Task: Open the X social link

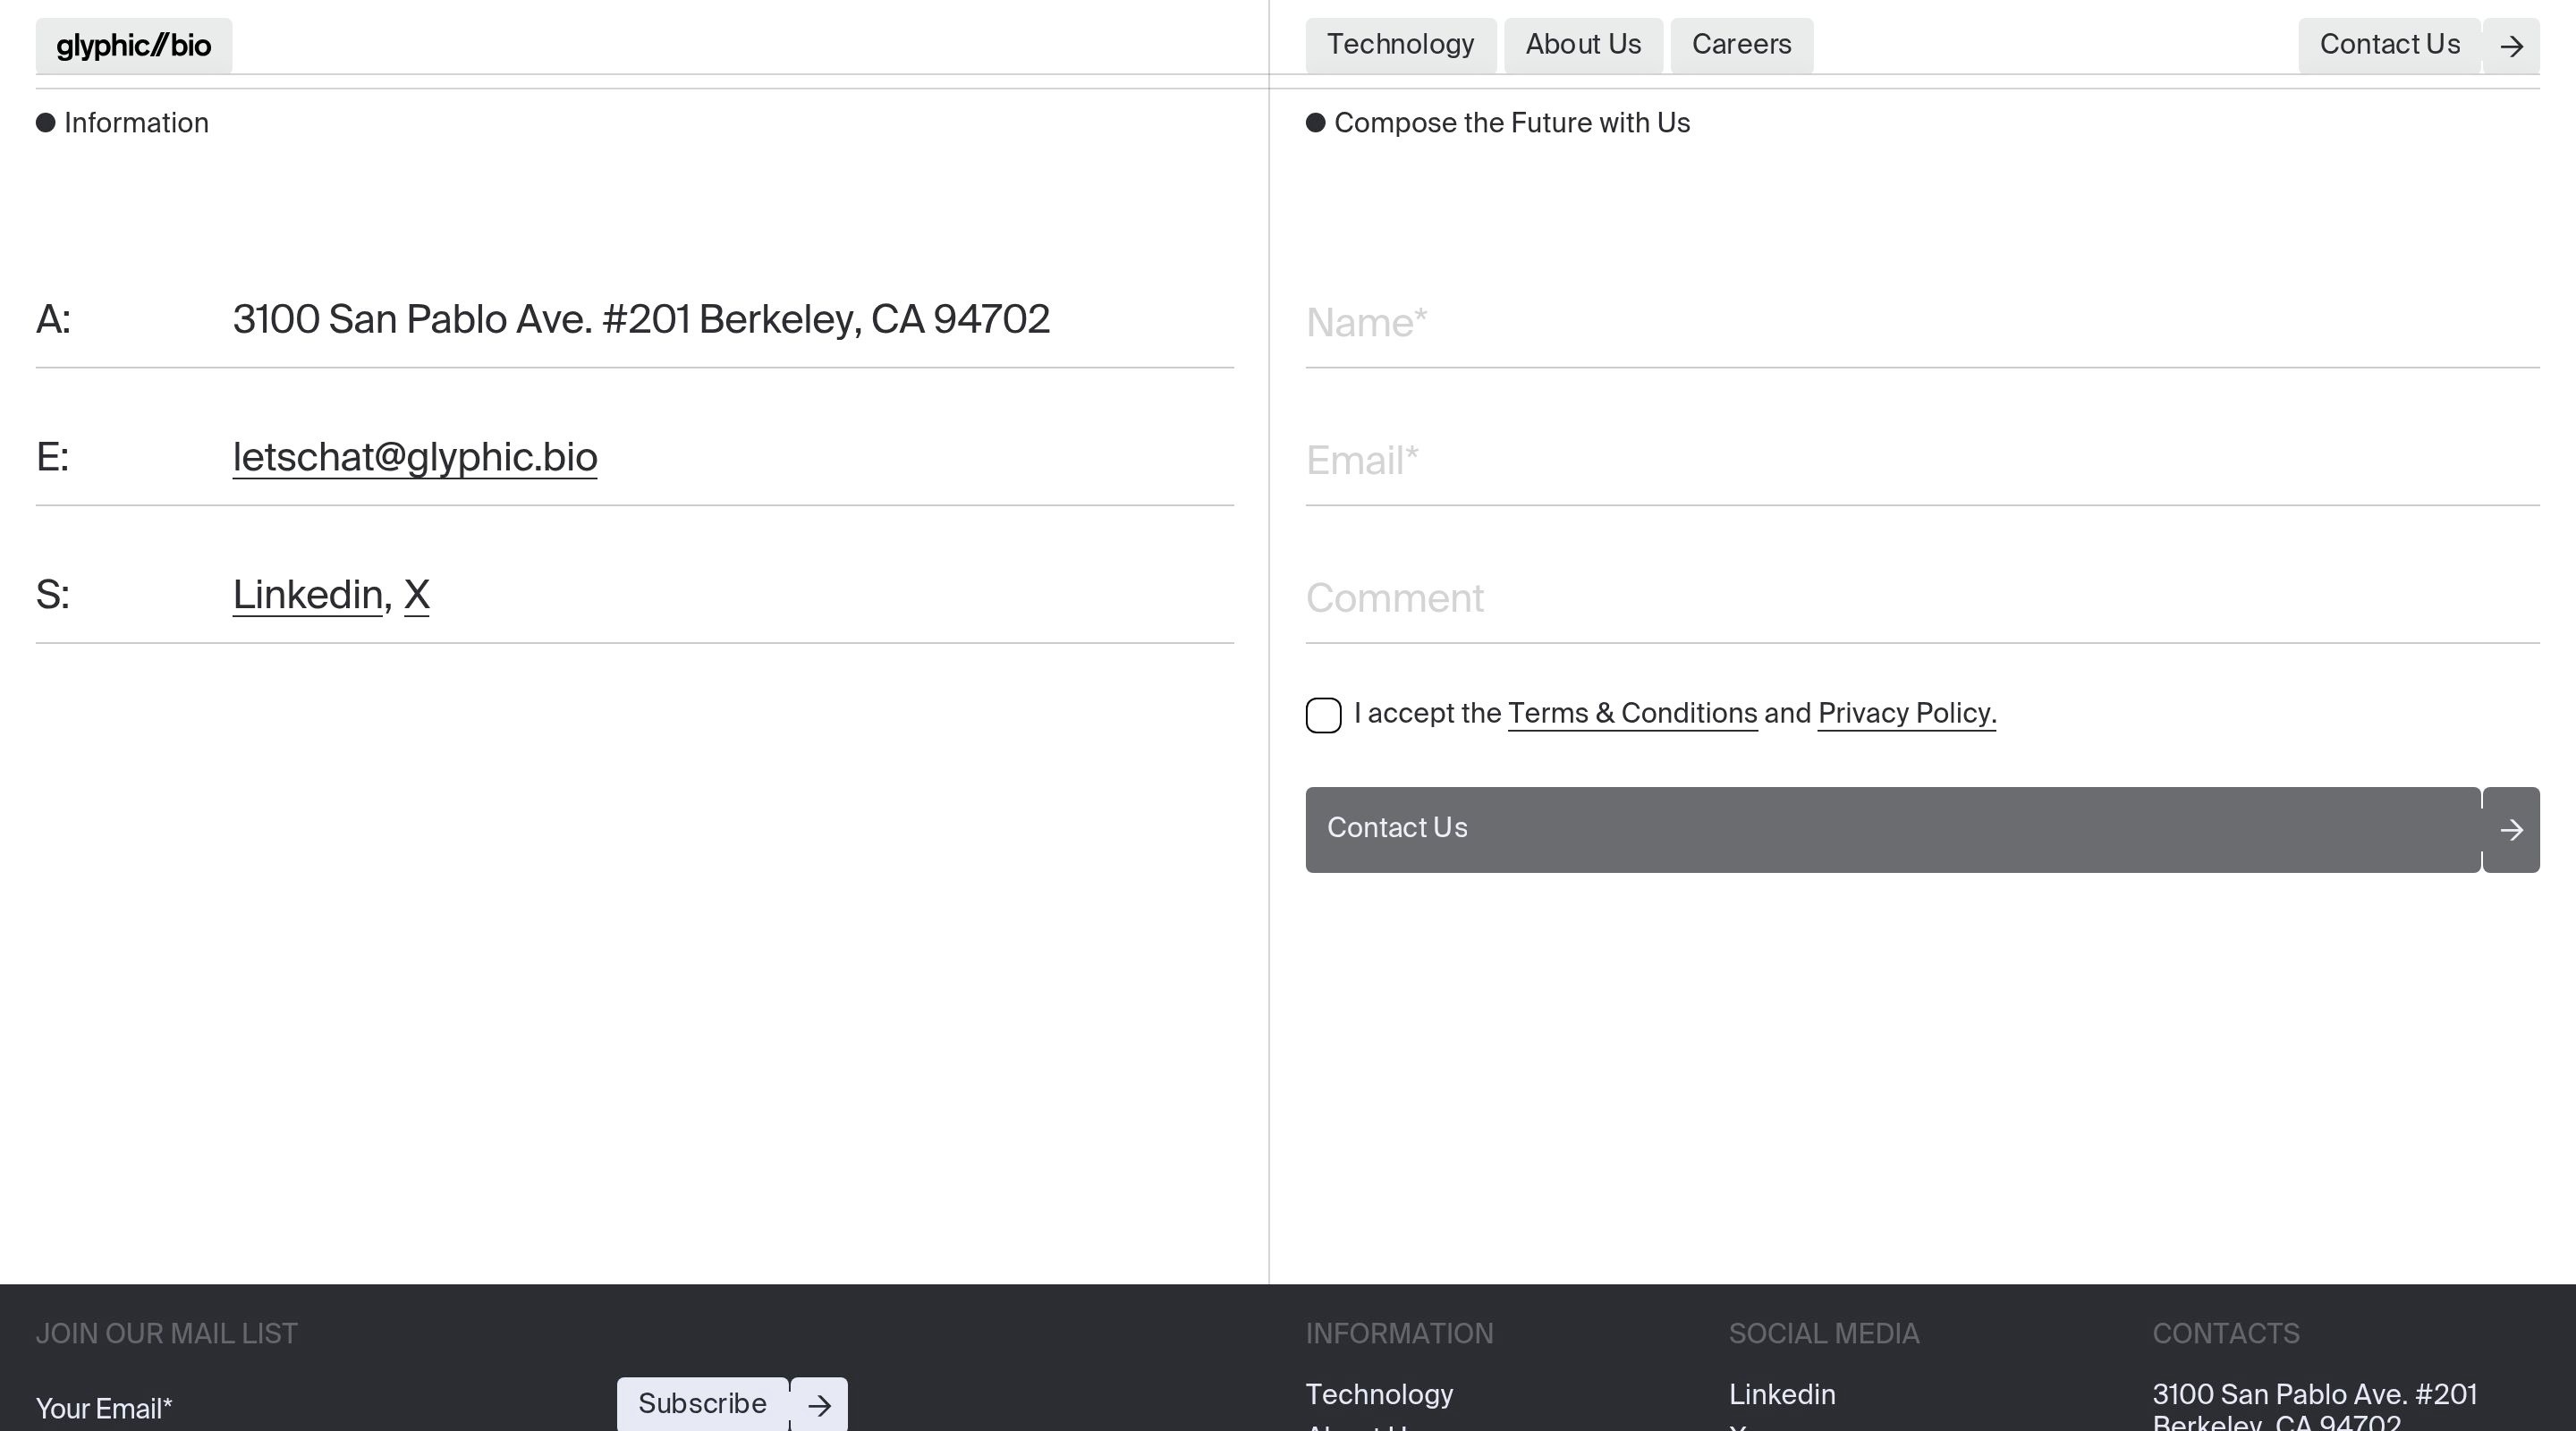Action: (x=416, y=595)
